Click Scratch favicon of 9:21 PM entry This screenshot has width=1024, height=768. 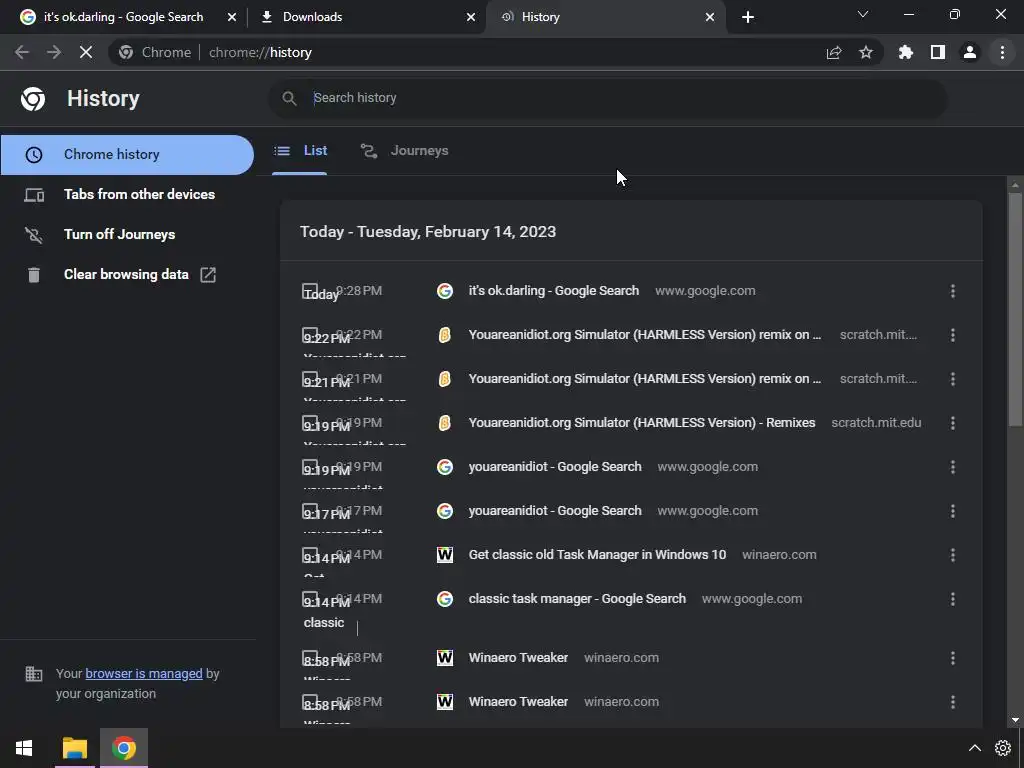click(445, 379)
